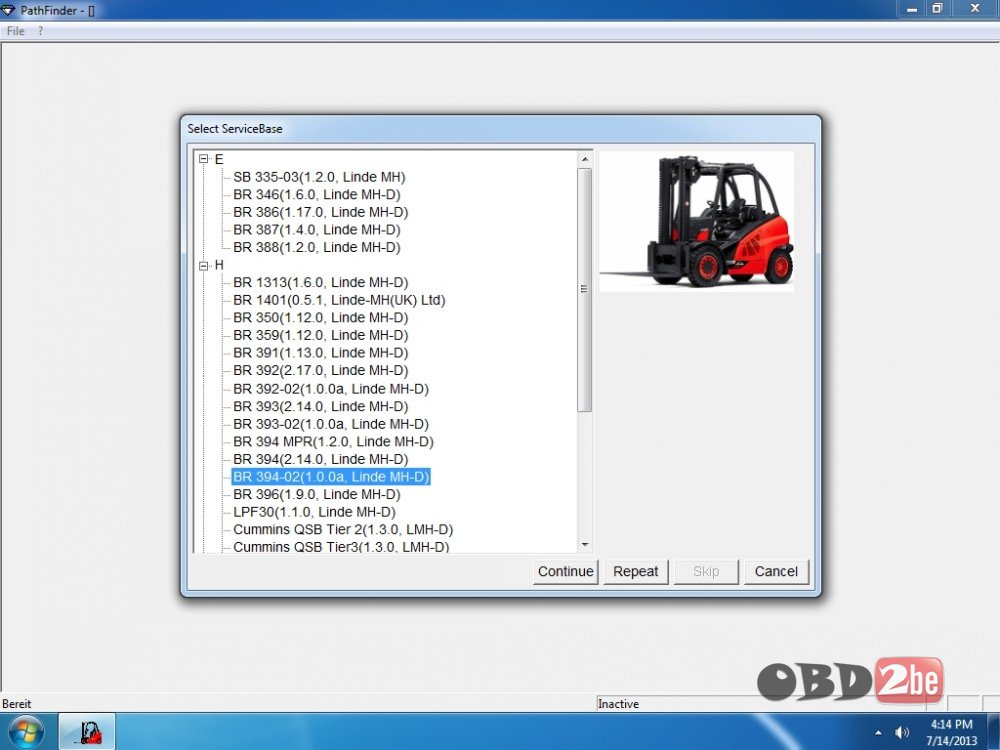The width and height of the screenshot is (1000, 750).
Task: Select BR 392(2.17.0, Linde MH-D)
Action: 320,370
